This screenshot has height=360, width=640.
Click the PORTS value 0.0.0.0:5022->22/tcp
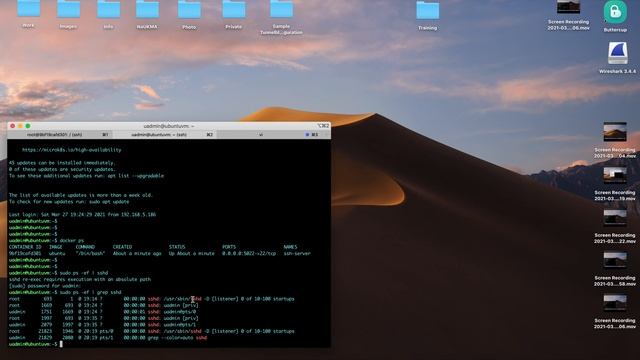(249, 253)
